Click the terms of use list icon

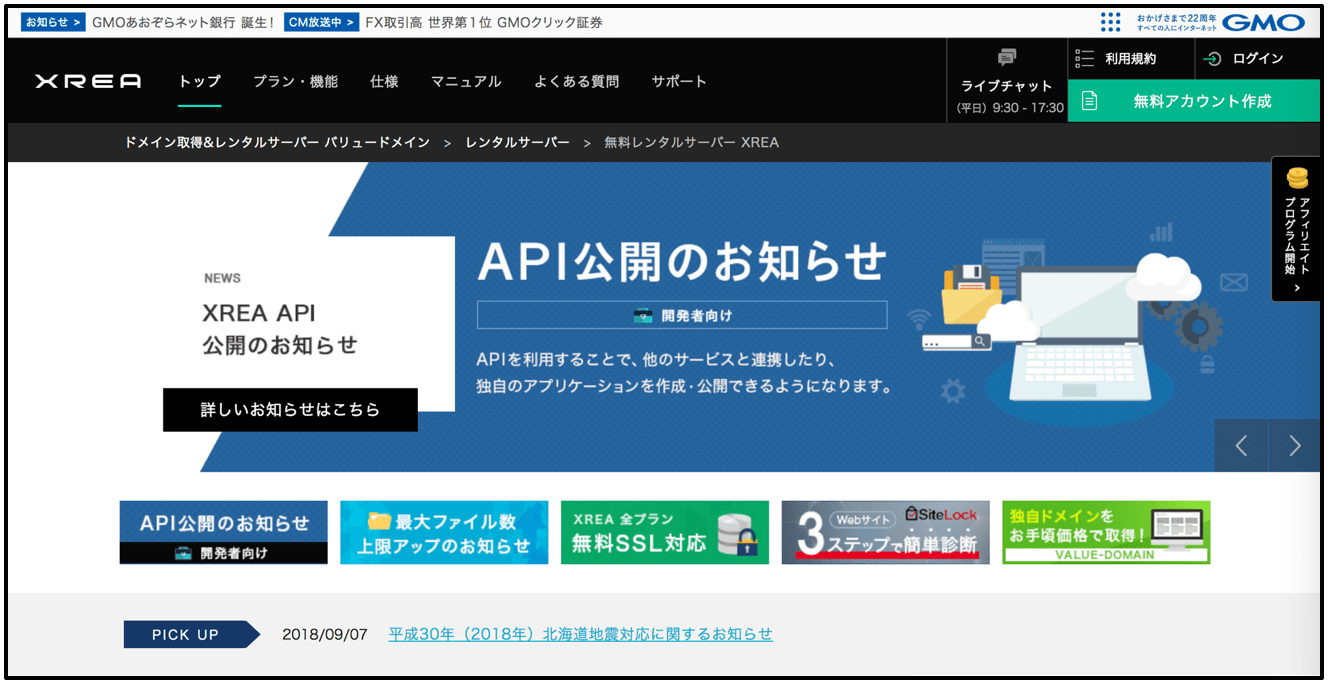tap(1084, 59)
